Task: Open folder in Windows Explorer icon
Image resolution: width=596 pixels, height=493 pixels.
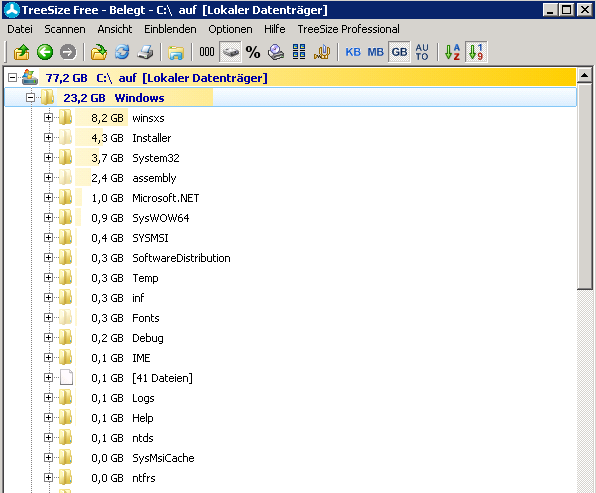Action: pyautogui.click(x=176, y=52)
